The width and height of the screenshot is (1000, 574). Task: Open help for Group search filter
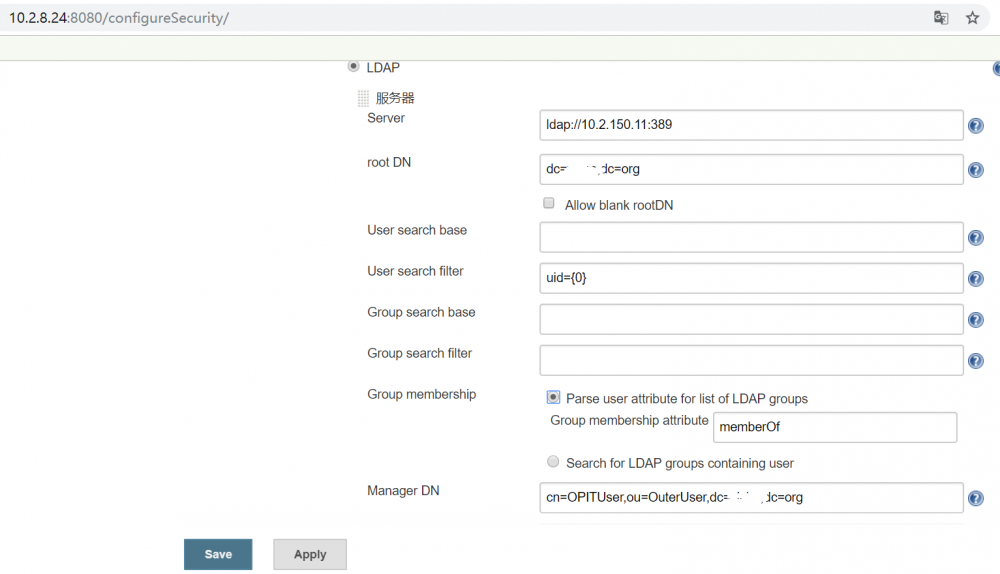(x=975, y=361)
